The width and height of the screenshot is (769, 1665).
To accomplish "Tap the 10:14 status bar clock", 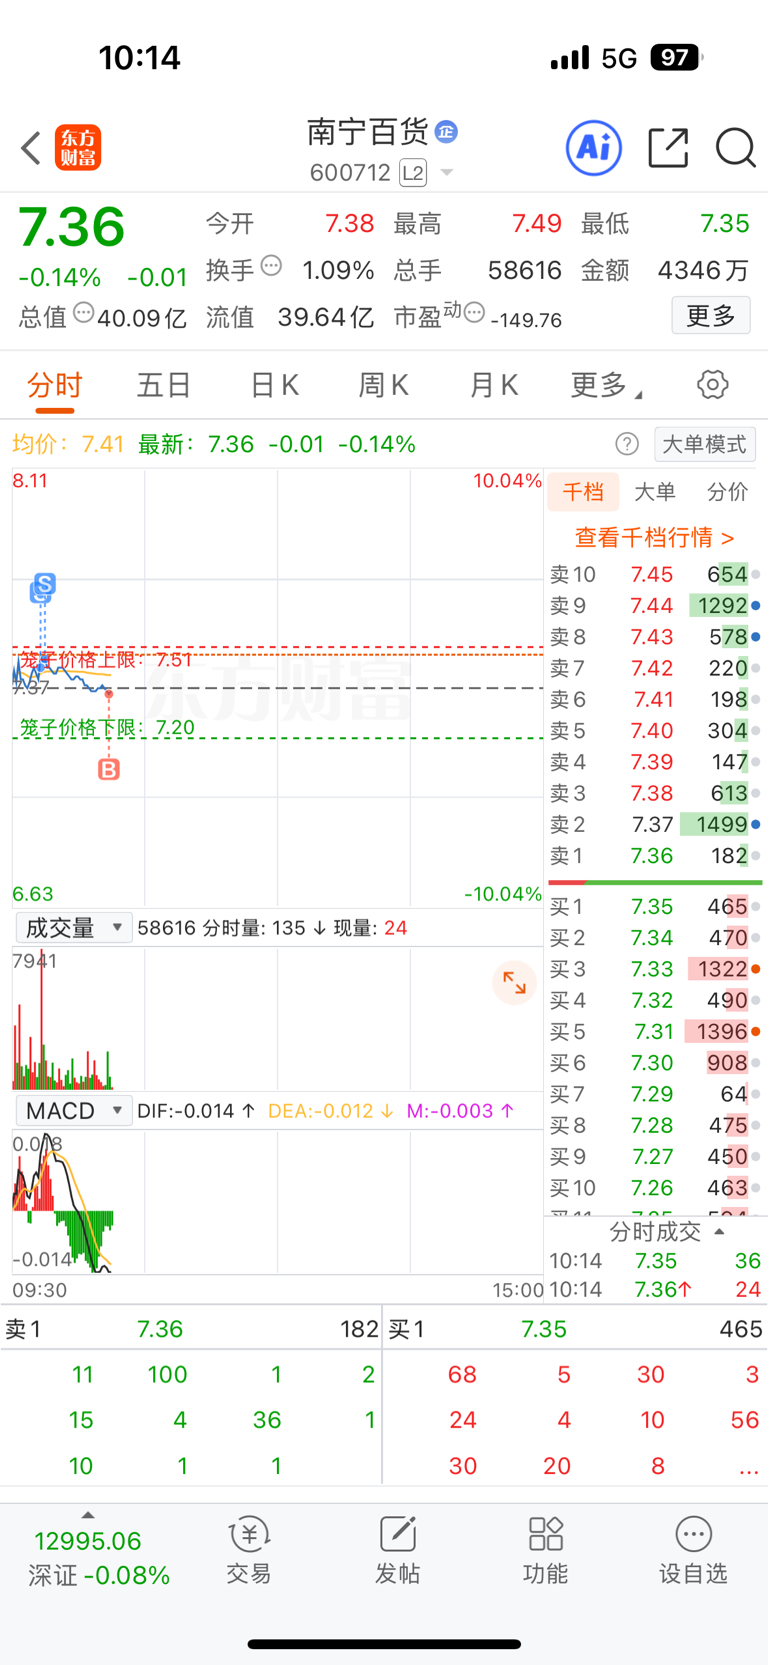I will coord(140,58).
